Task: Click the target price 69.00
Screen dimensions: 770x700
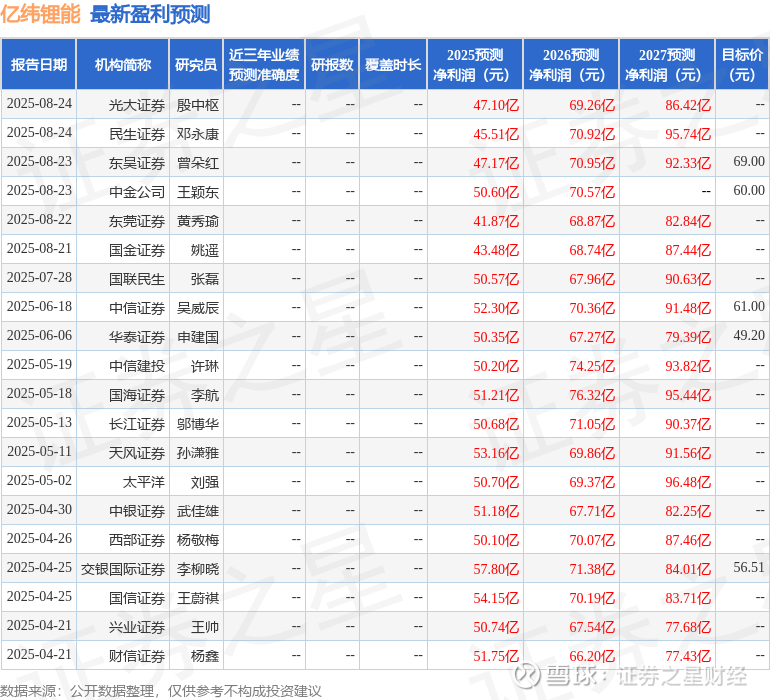Action: [x=749, y=162]
